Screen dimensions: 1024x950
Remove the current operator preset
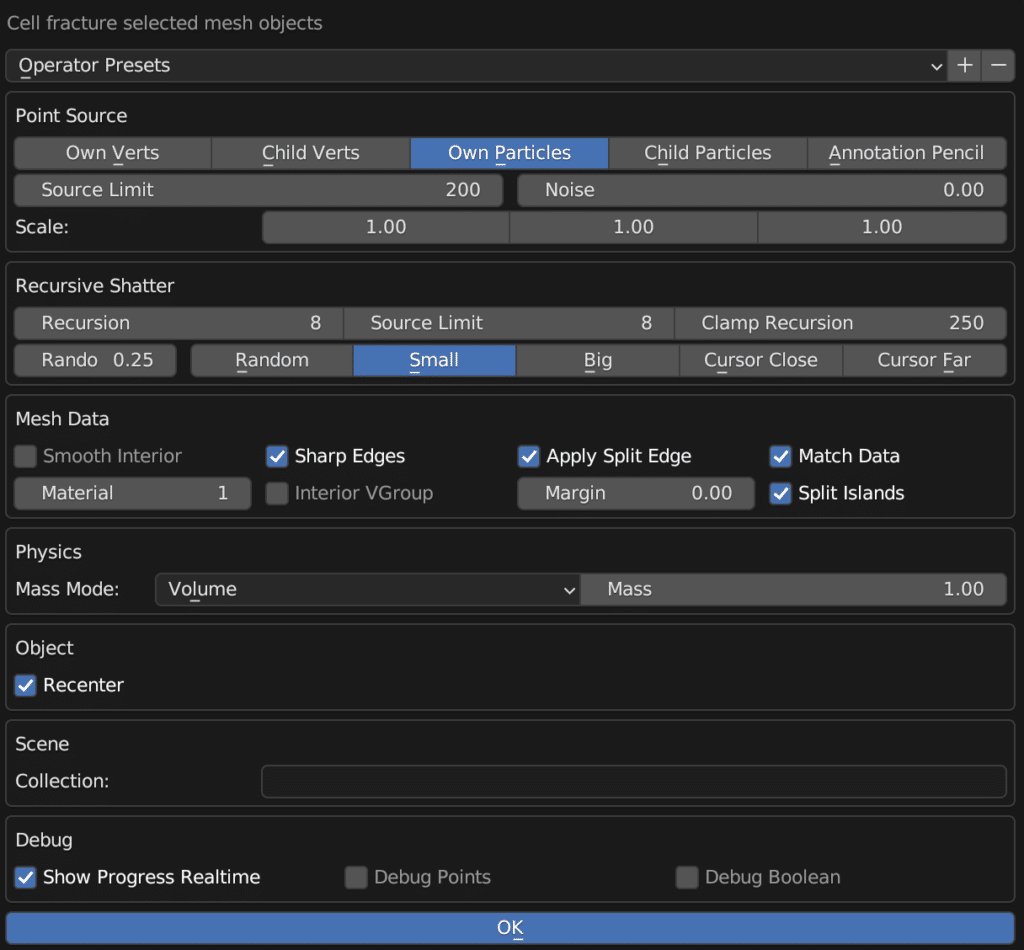[x=999, y=65]
